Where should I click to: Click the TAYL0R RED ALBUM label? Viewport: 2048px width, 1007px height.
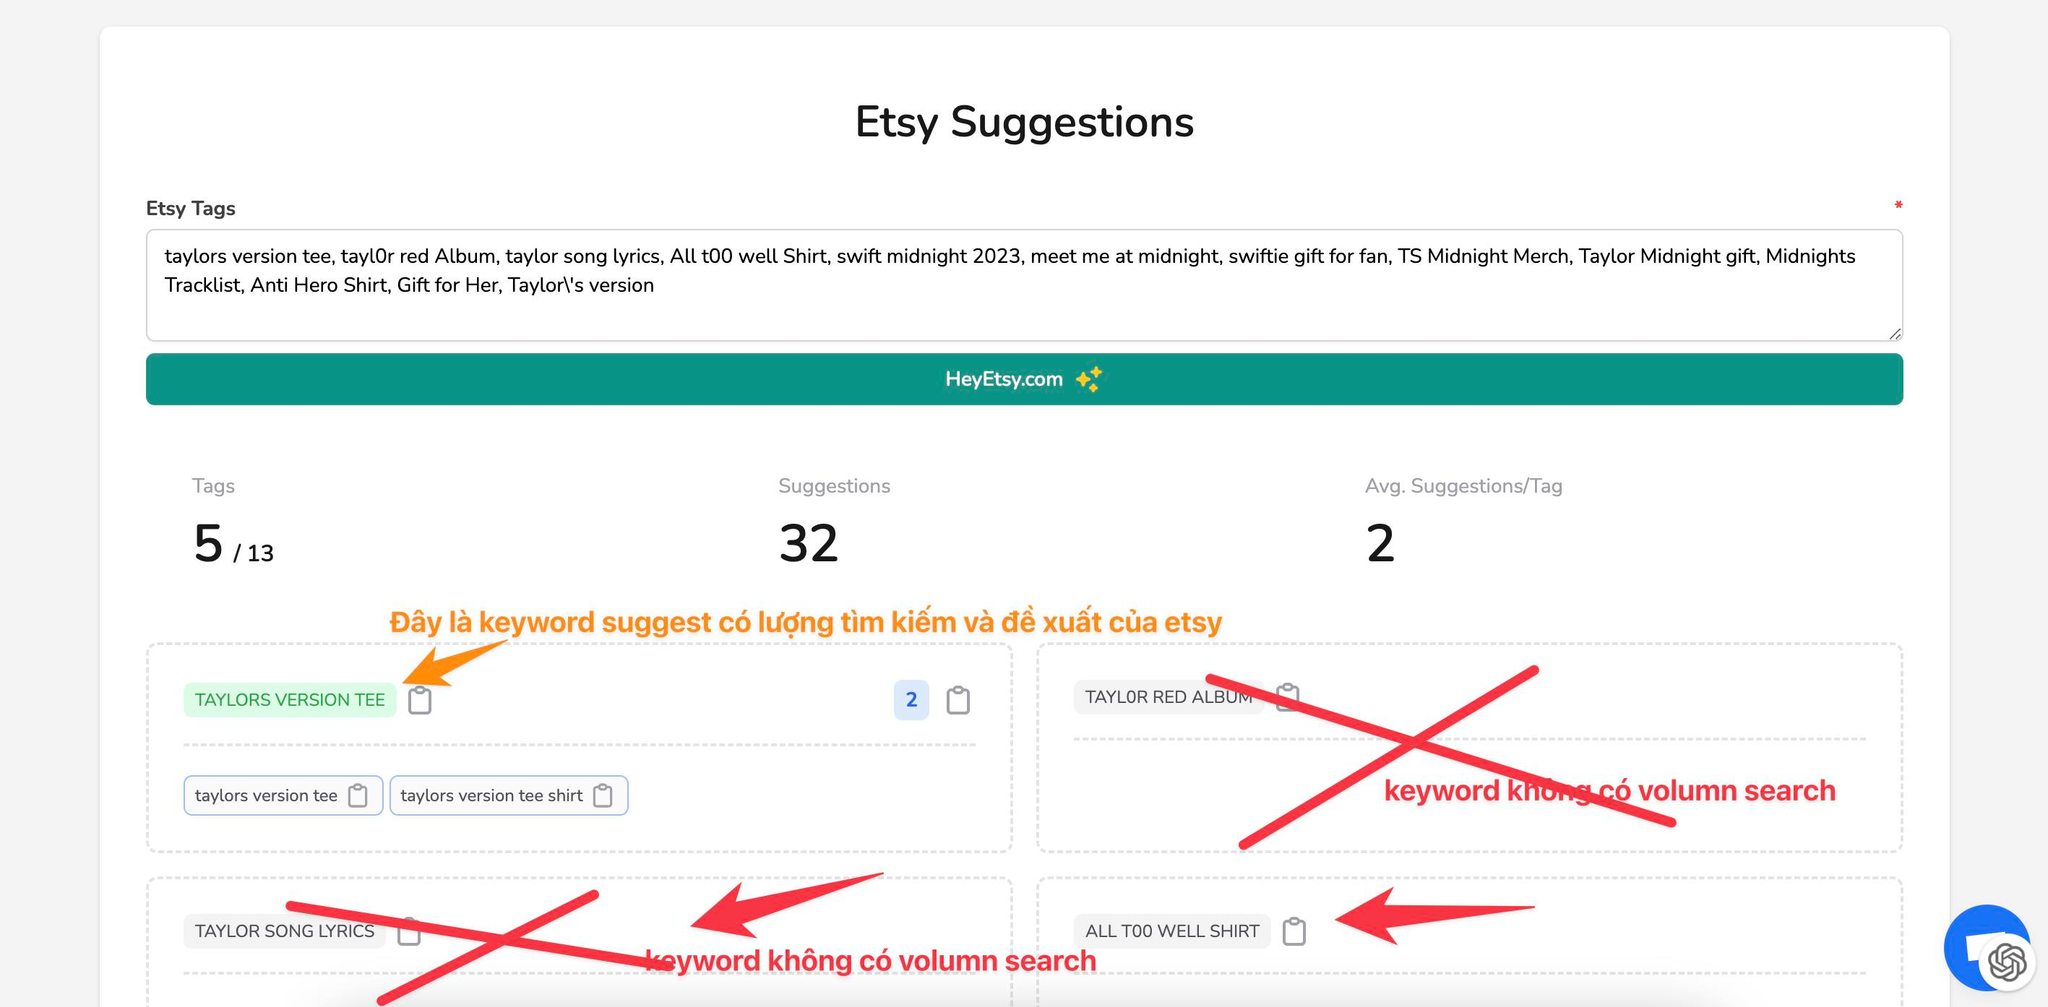click(x=1169, y=697)
